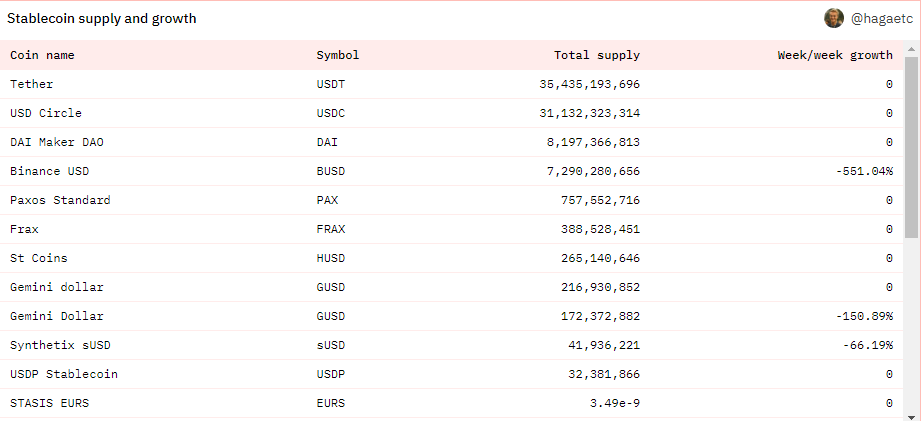Select the Tether coin name cell
The width and height of the screenshot is (924, 421).
(x=32, y=84)
